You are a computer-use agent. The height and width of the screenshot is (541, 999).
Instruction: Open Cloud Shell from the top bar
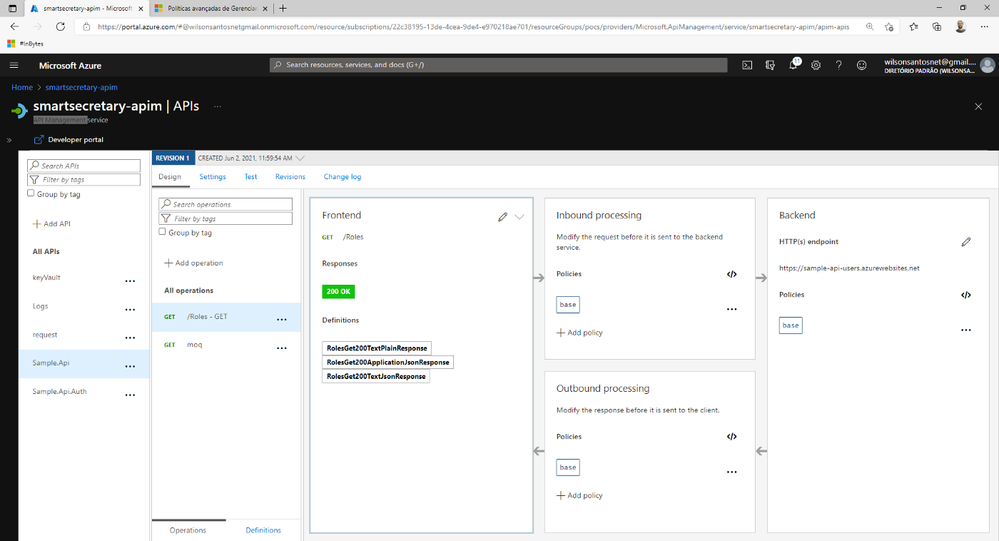click(747, 65)
